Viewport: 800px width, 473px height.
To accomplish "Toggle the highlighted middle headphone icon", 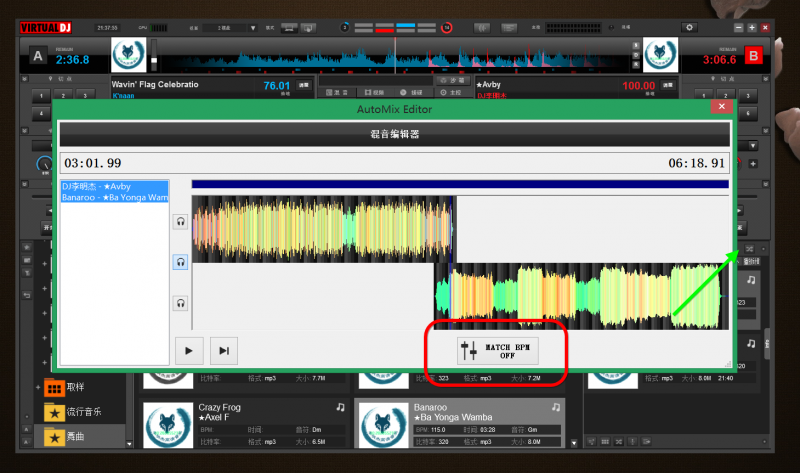I will tap(181, 262).
